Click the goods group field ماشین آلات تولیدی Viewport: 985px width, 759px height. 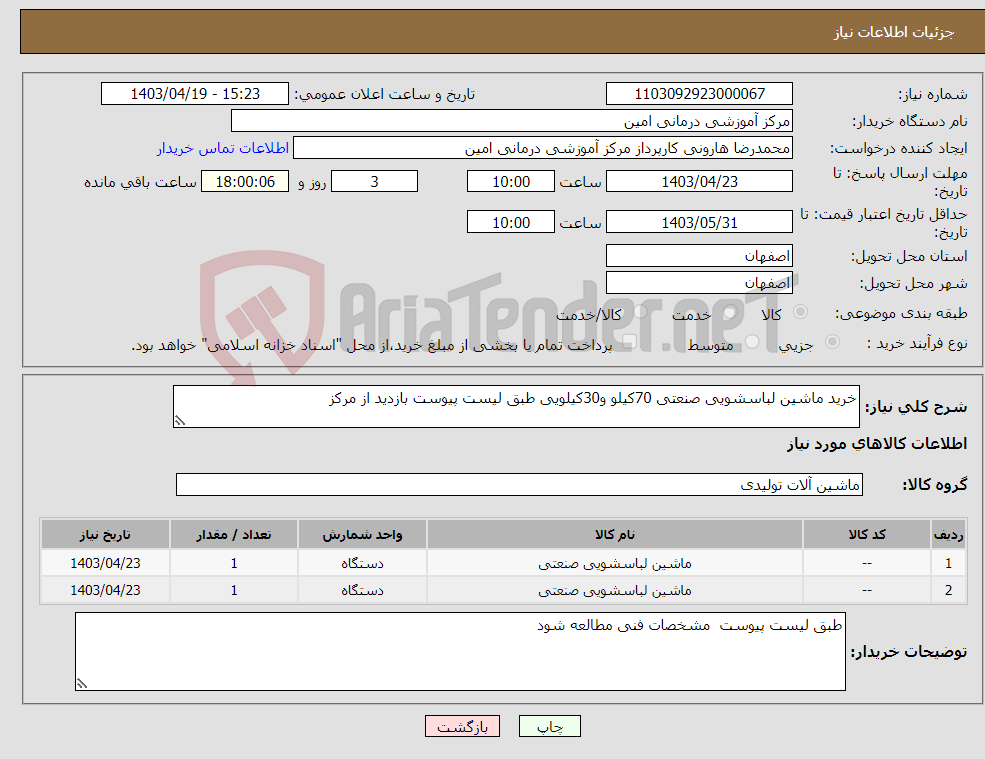tap(520, 484)
